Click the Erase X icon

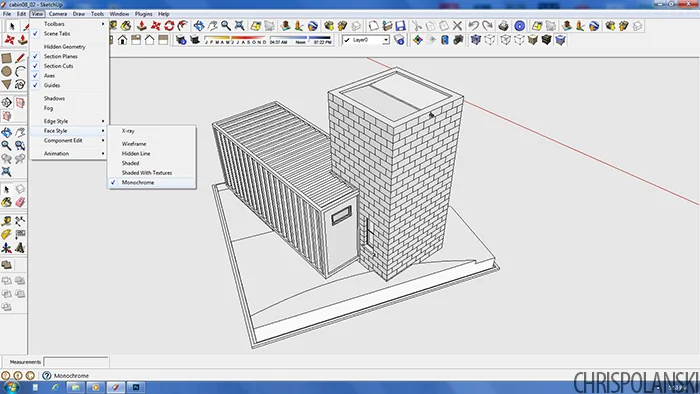(457, 26)
